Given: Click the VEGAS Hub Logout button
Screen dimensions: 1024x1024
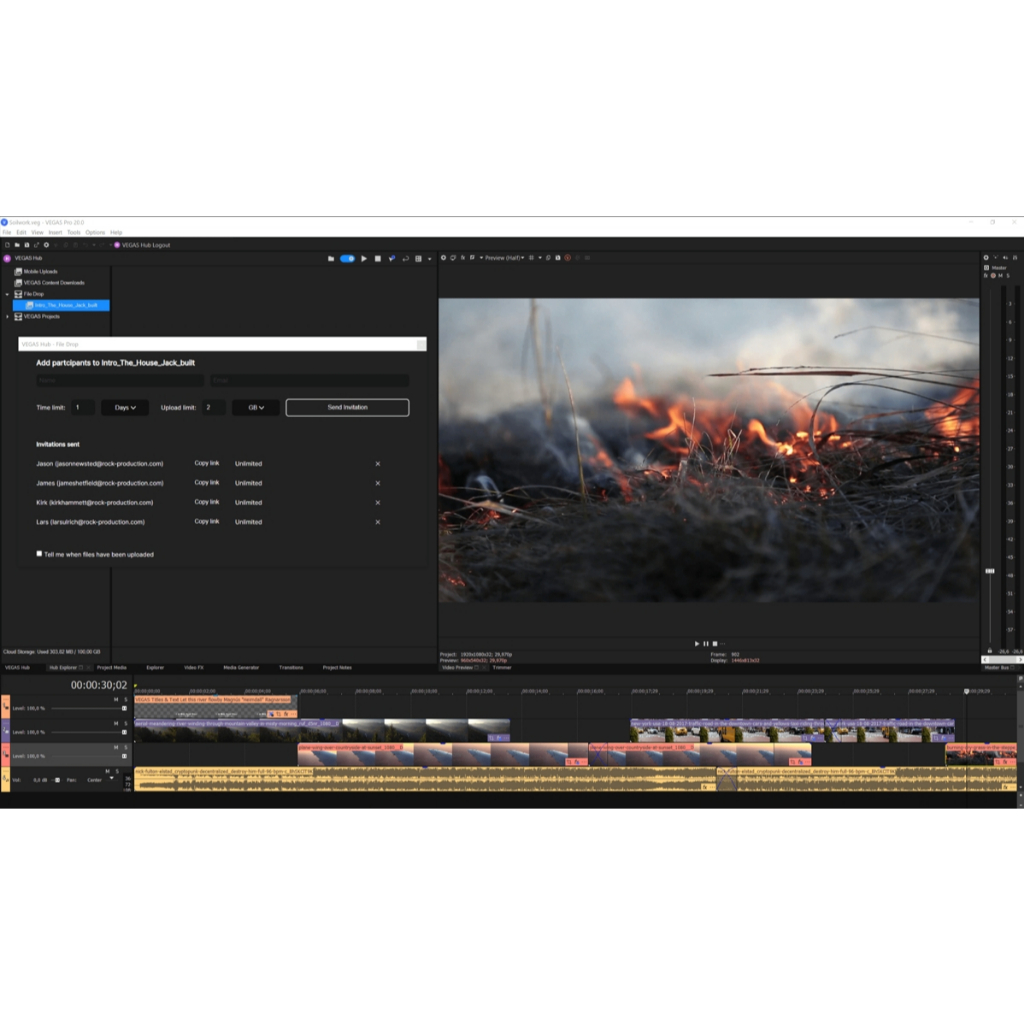Looking at the screenshot, I should tap(142, 245).
